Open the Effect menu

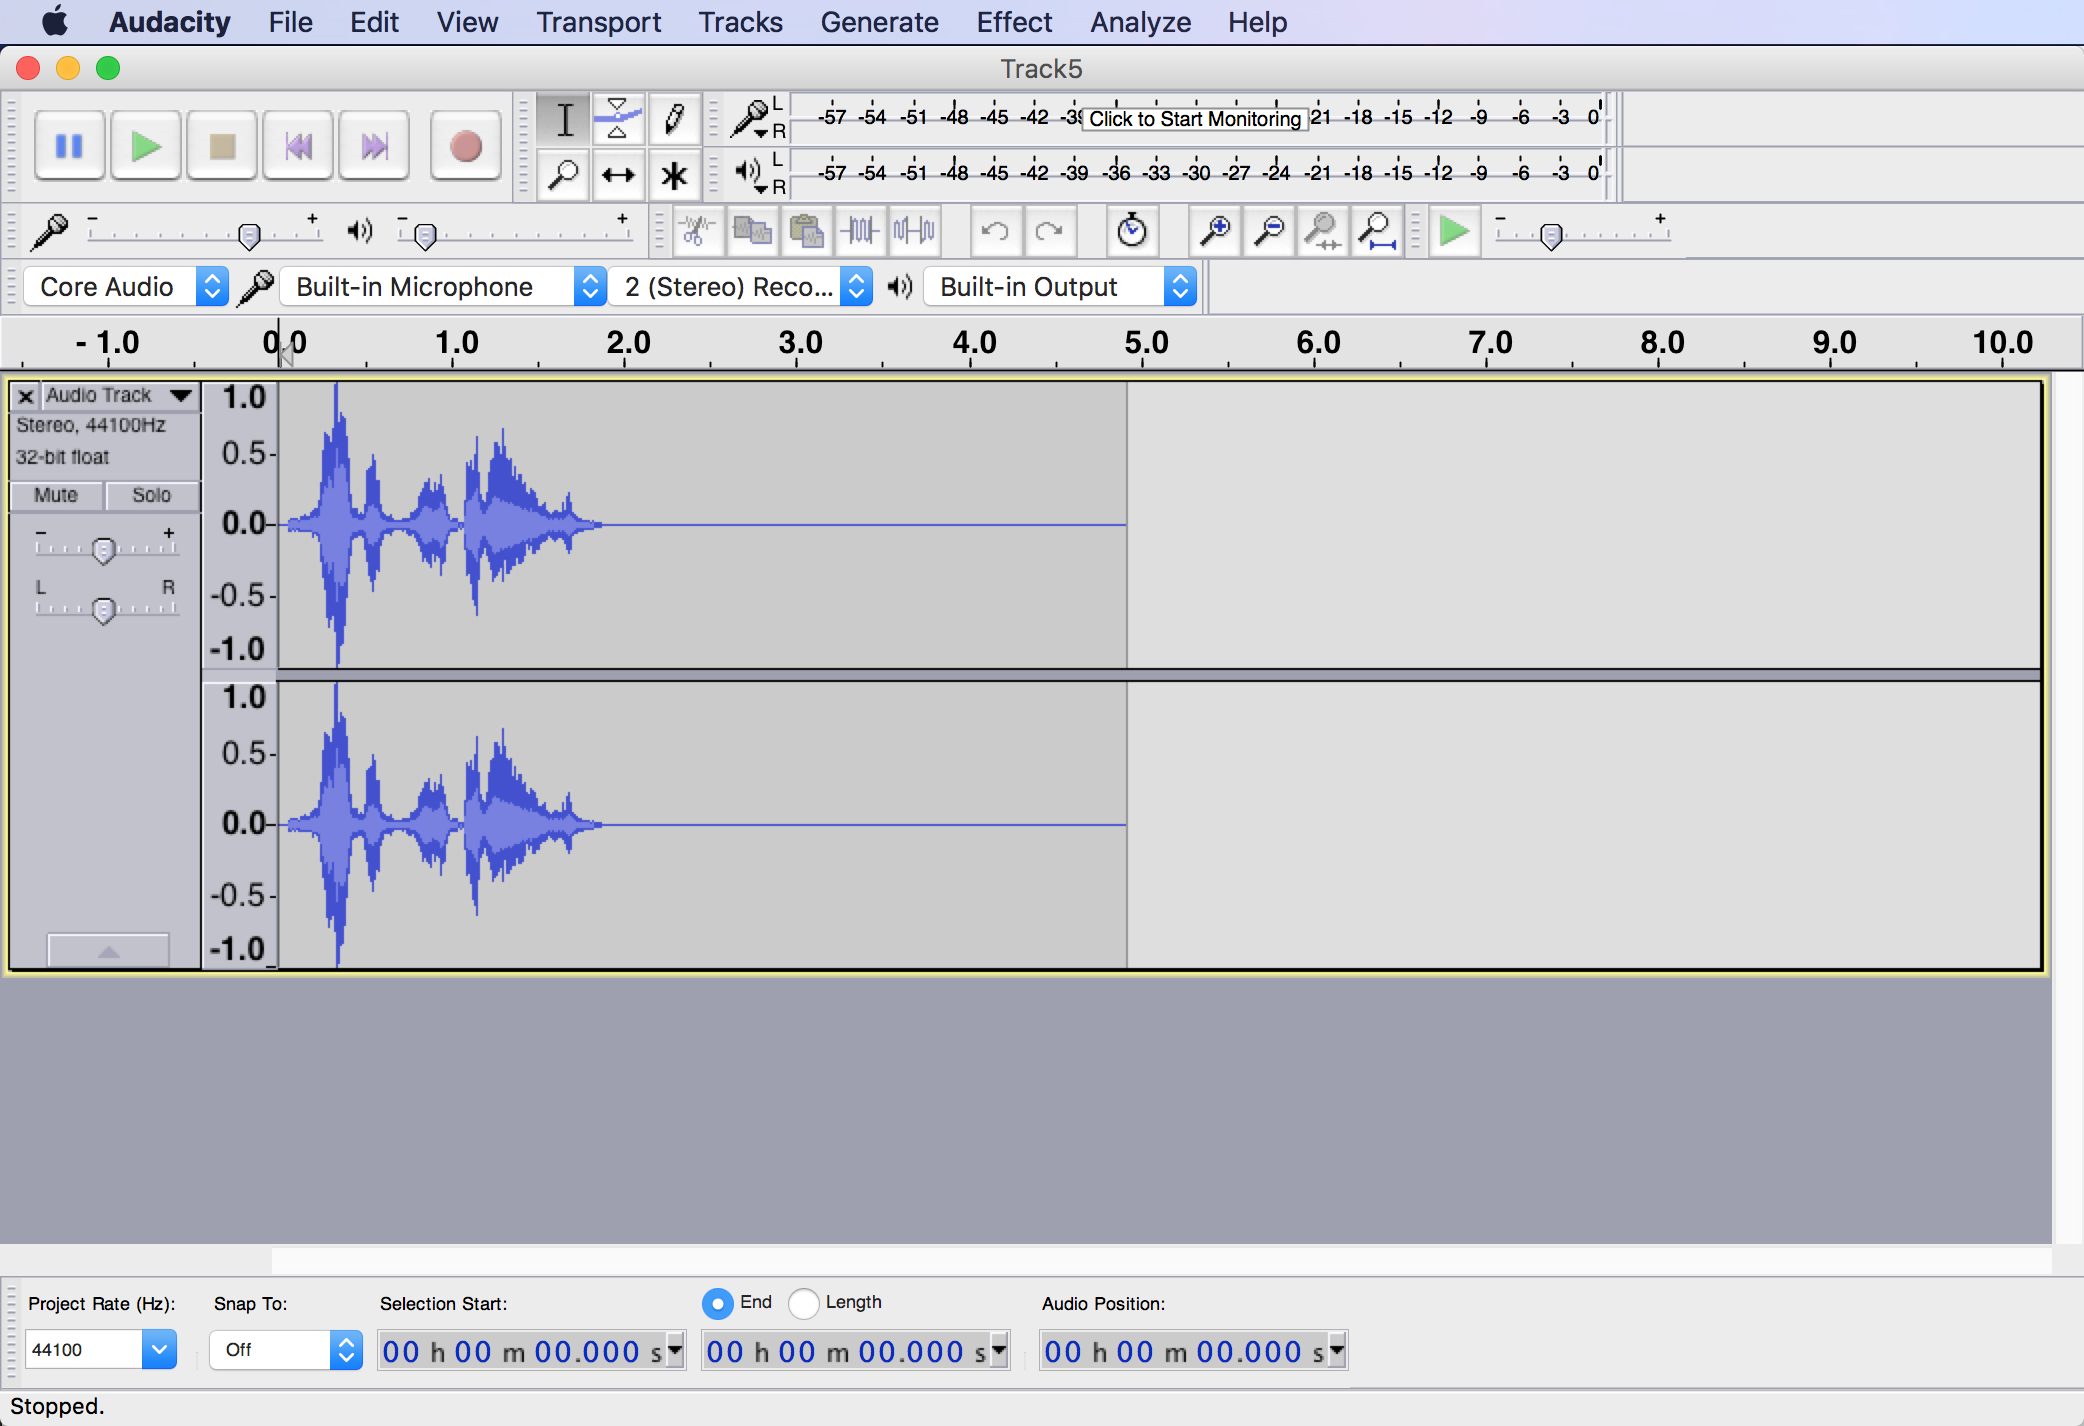coord(1014,22)
